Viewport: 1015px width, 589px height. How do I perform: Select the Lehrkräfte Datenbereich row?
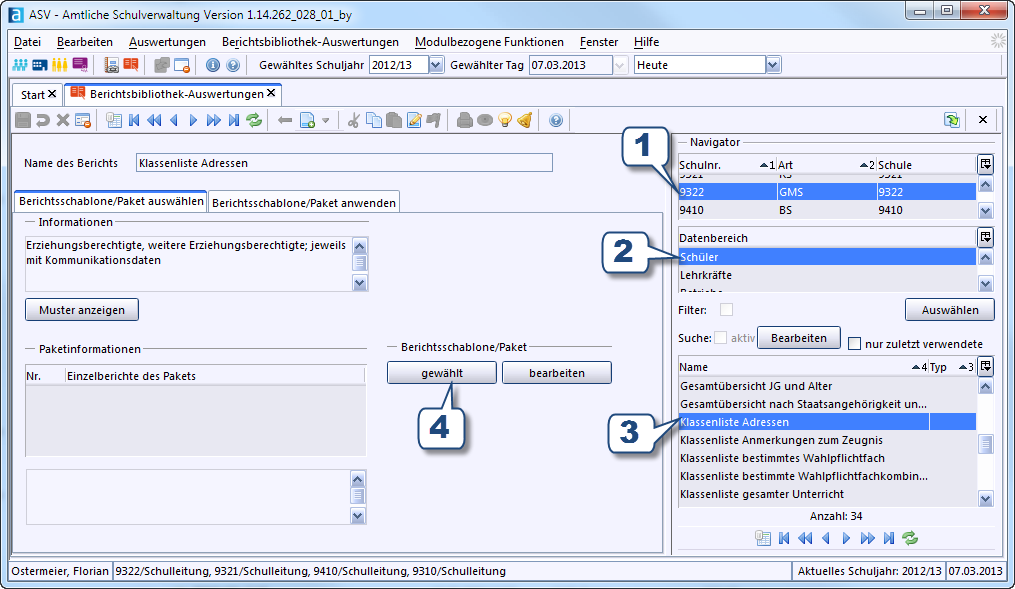point(827,275)
